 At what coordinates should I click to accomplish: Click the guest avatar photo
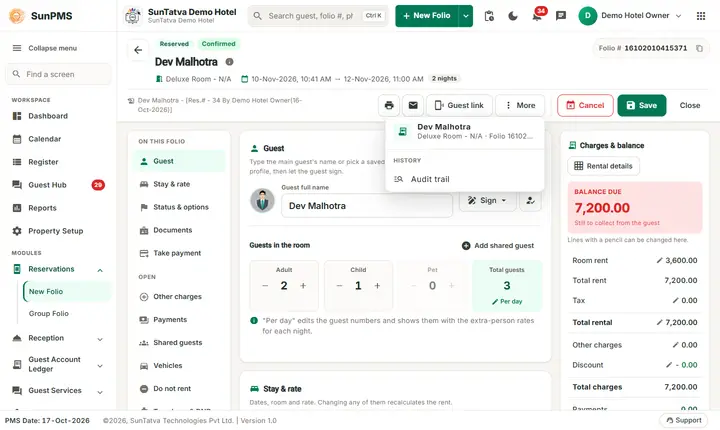[262, 201]
